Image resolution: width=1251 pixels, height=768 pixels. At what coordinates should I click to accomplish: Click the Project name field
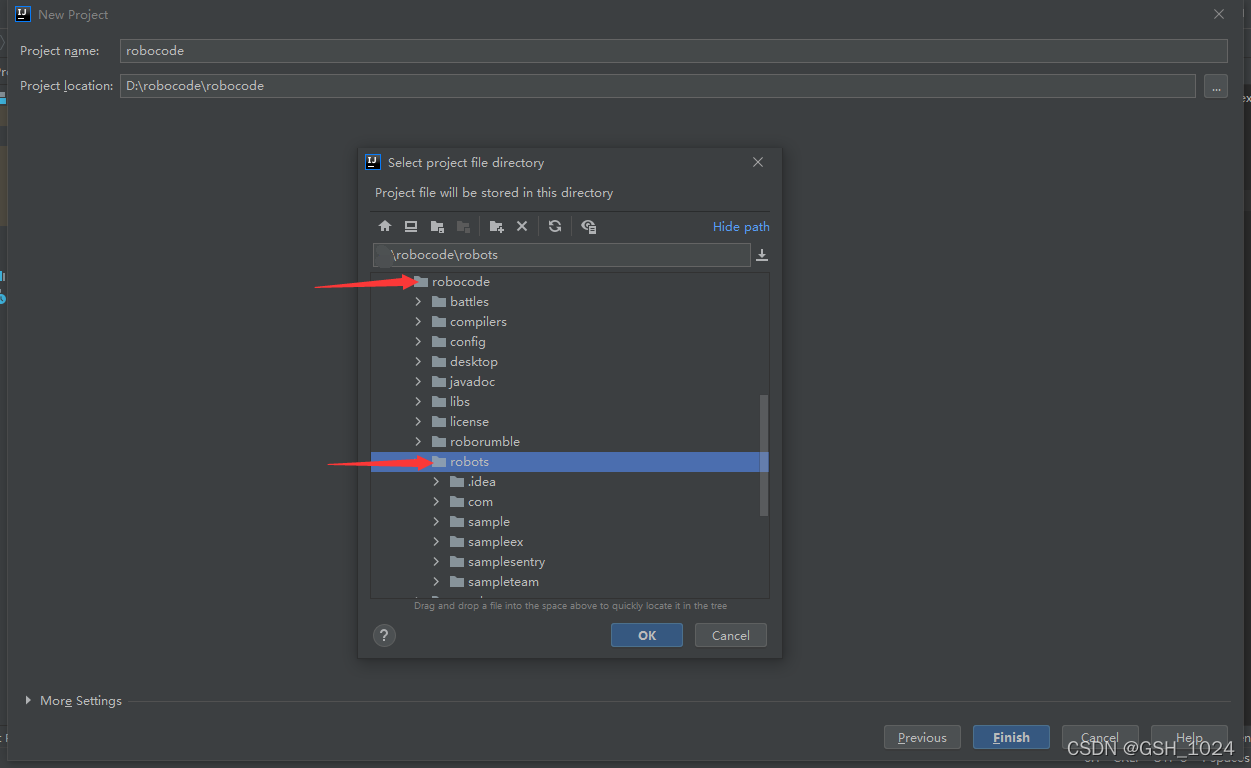click(x=674, y=51)
